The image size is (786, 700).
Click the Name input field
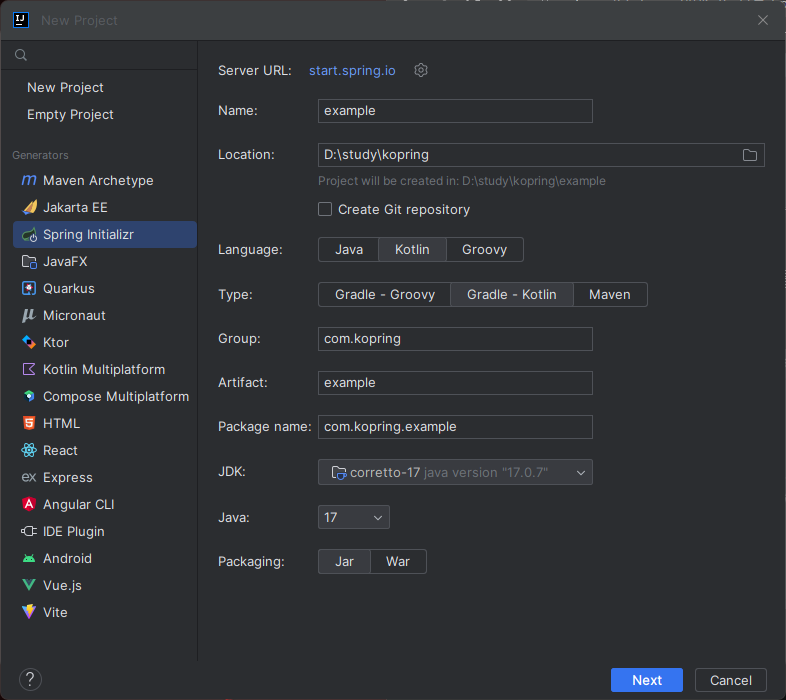pyautogui.click(x=455, y=111)
